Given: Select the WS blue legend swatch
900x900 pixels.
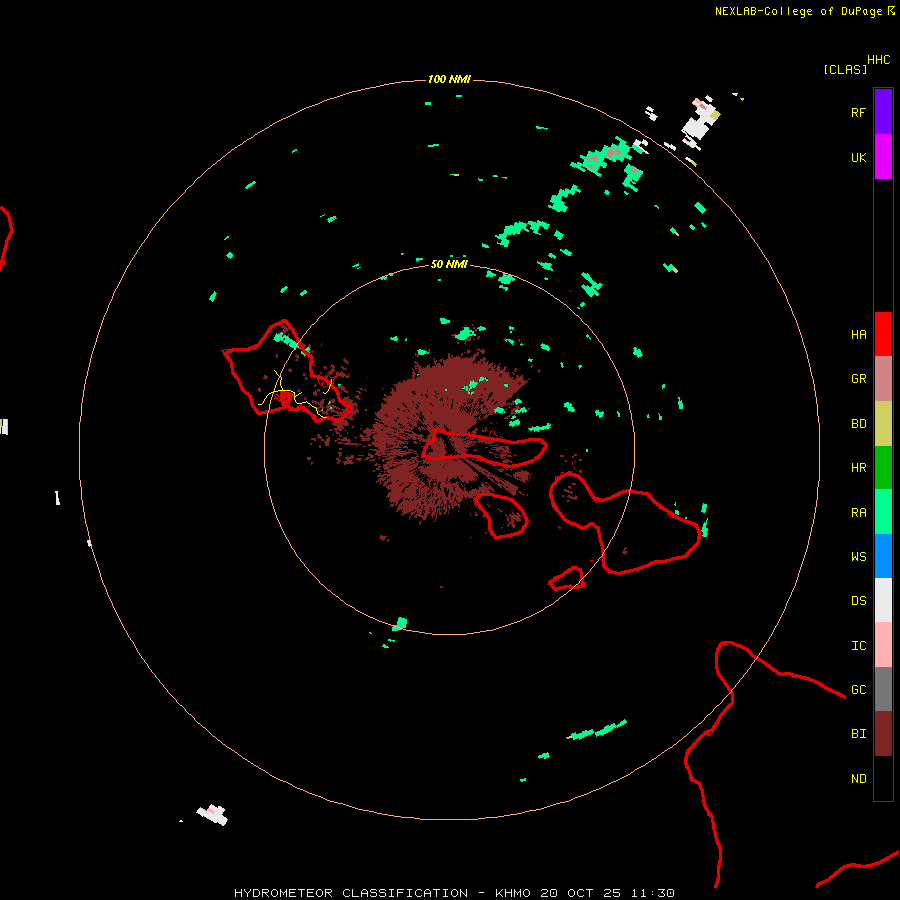Looking at the screenshot, I should [883, 556].
